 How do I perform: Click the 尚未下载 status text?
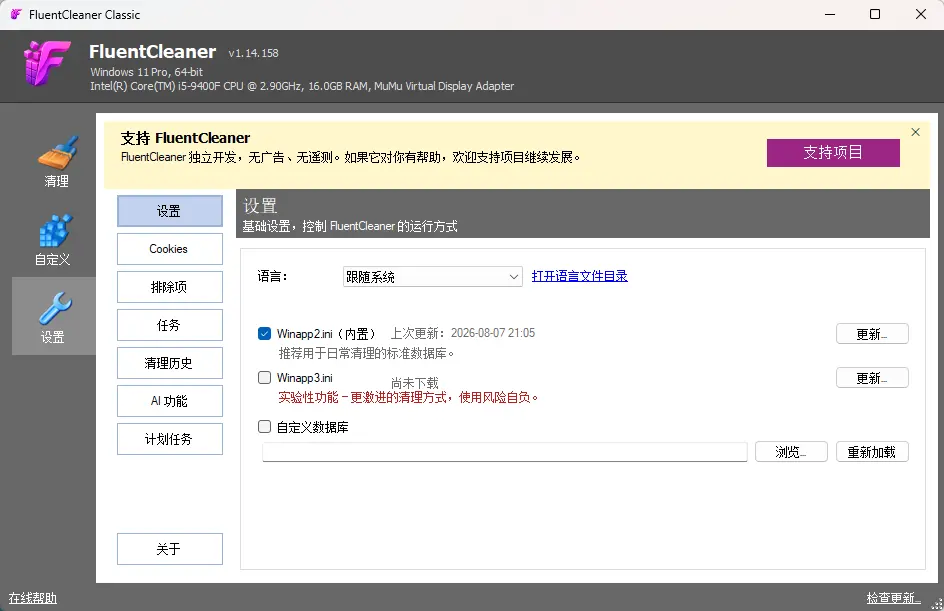click(x=414, y=383)
